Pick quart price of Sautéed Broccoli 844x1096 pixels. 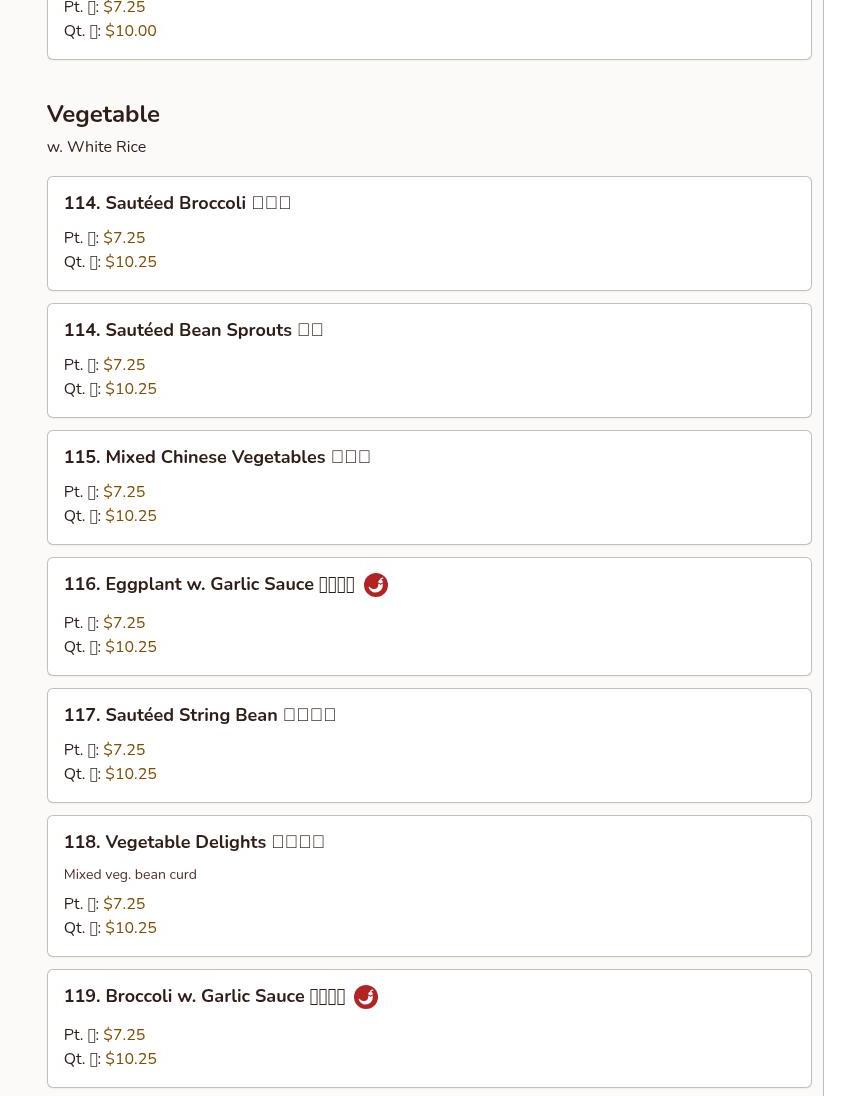131,262
